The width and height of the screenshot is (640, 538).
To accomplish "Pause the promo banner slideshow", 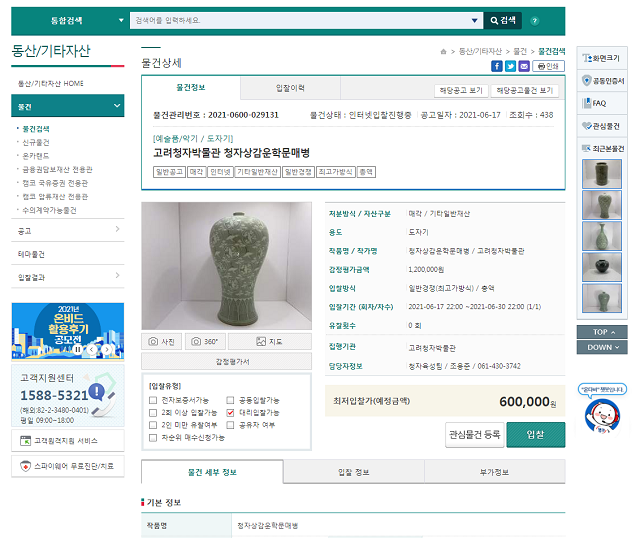I will (x=78, y=350).
